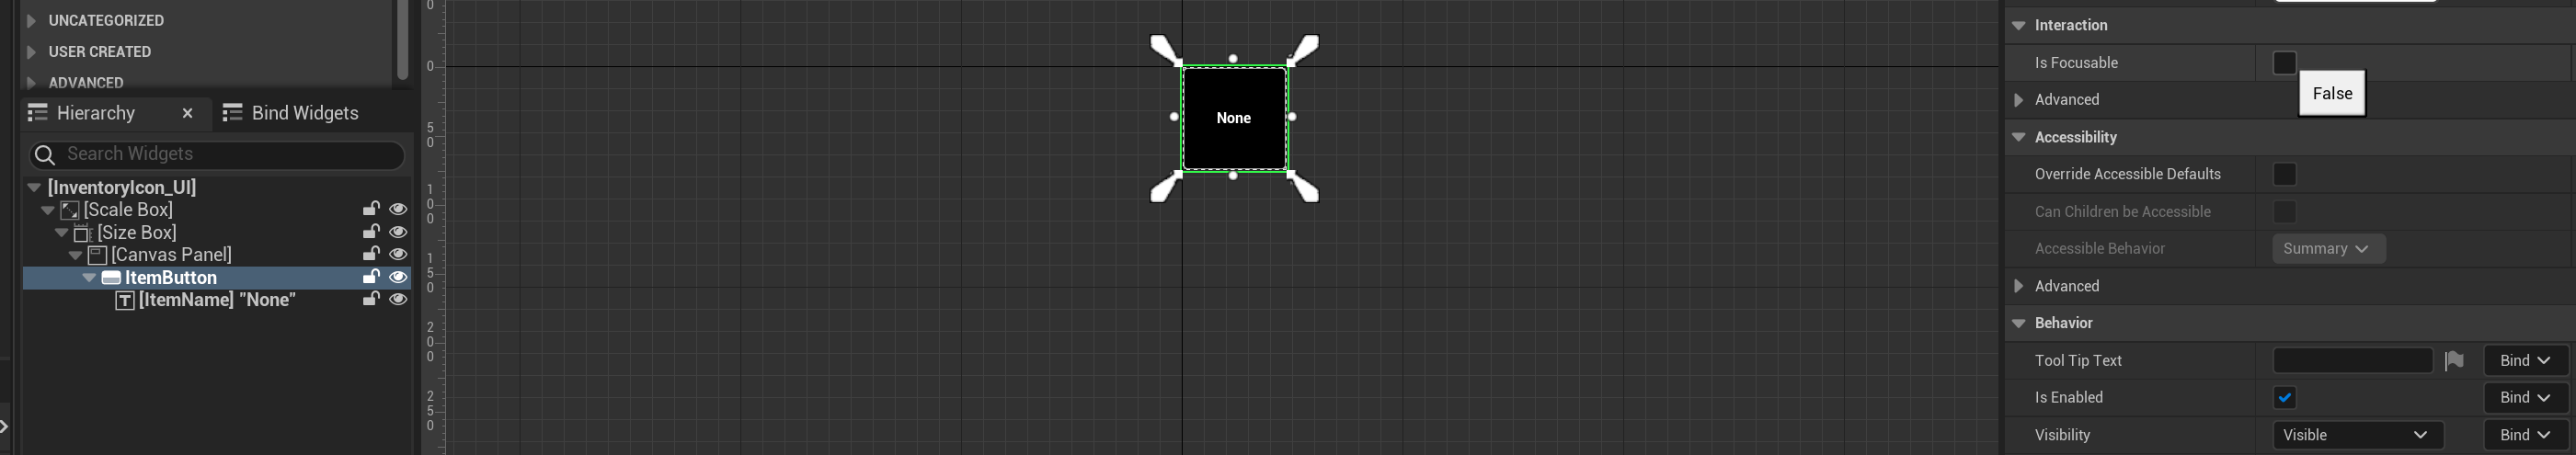Switch to the Bind Widgets tab

pos(305,113)
